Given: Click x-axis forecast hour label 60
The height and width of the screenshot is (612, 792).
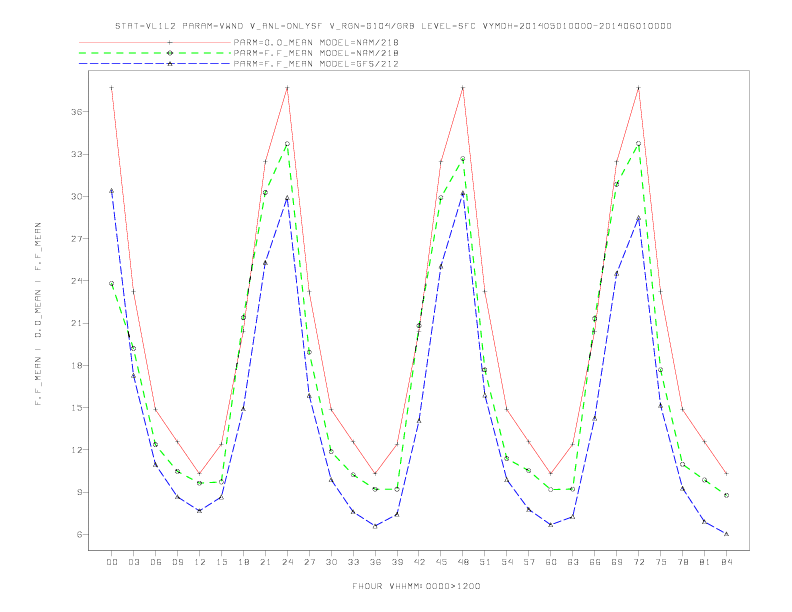Looking at the screenshot, I should [x=551, y=562].
